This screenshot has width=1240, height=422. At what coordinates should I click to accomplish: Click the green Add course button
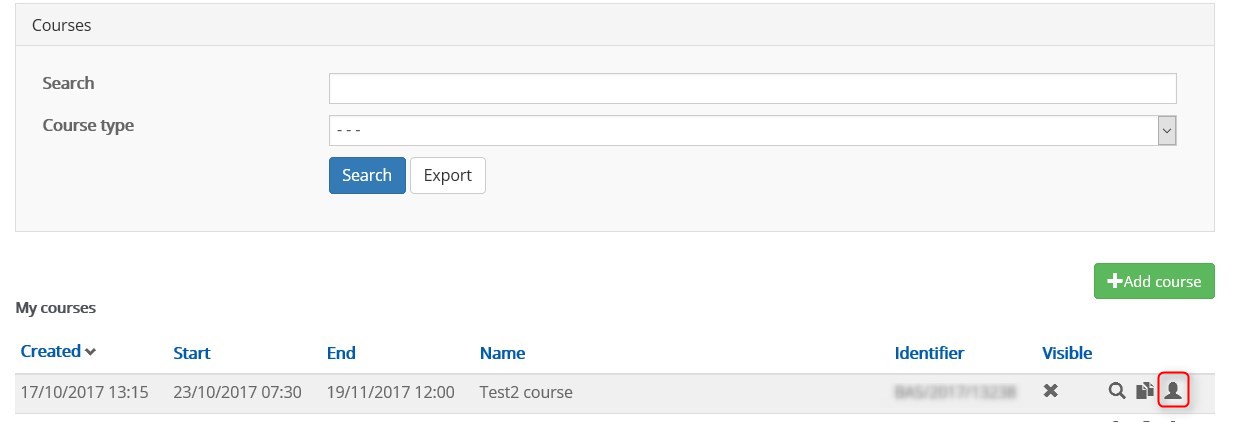pos(1154,281)
